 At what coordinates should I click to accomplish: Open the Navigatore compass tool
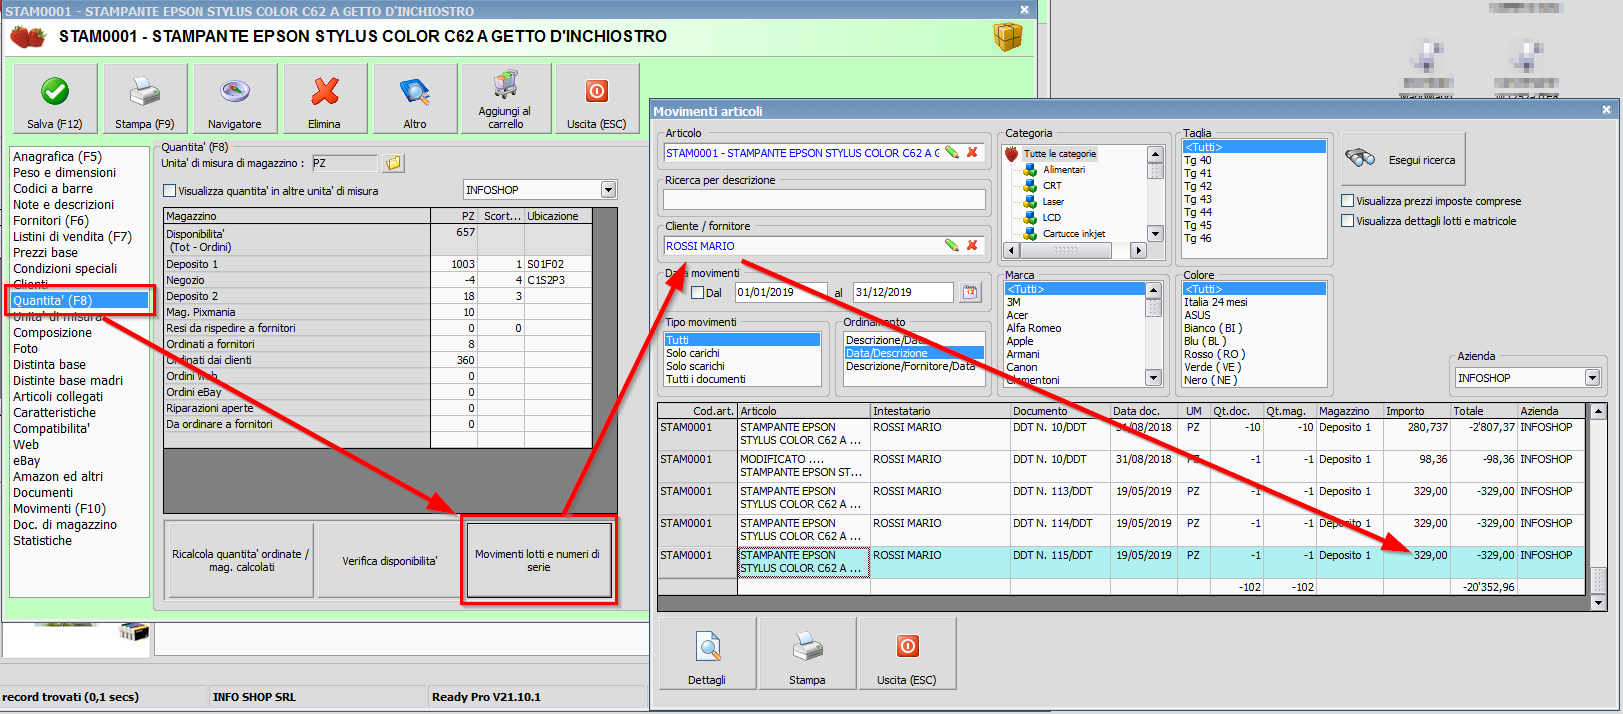(235, 98)
